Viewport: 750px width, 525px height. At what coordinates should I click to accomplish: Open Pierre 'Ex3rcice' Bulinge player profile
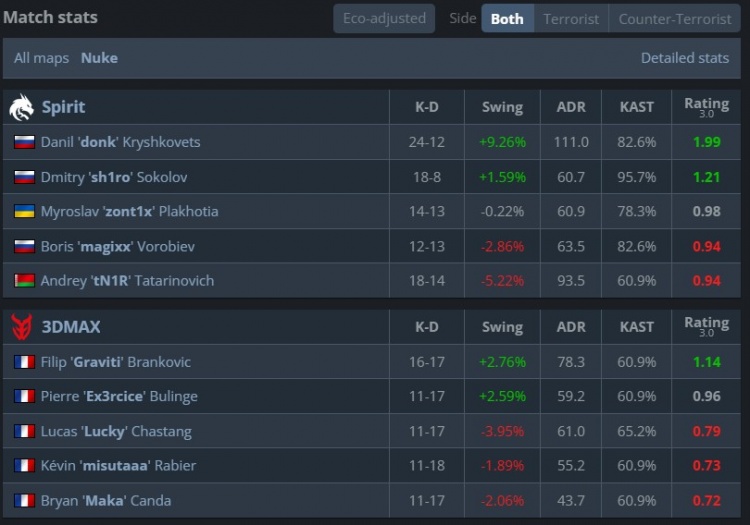tap(119, 396)
